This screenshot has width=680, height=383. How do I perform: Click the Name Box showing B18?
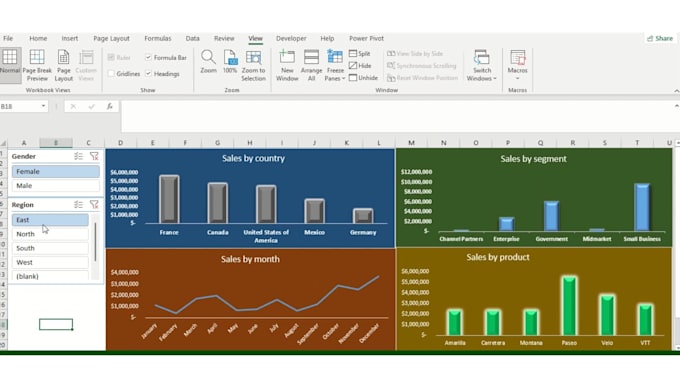20,106
